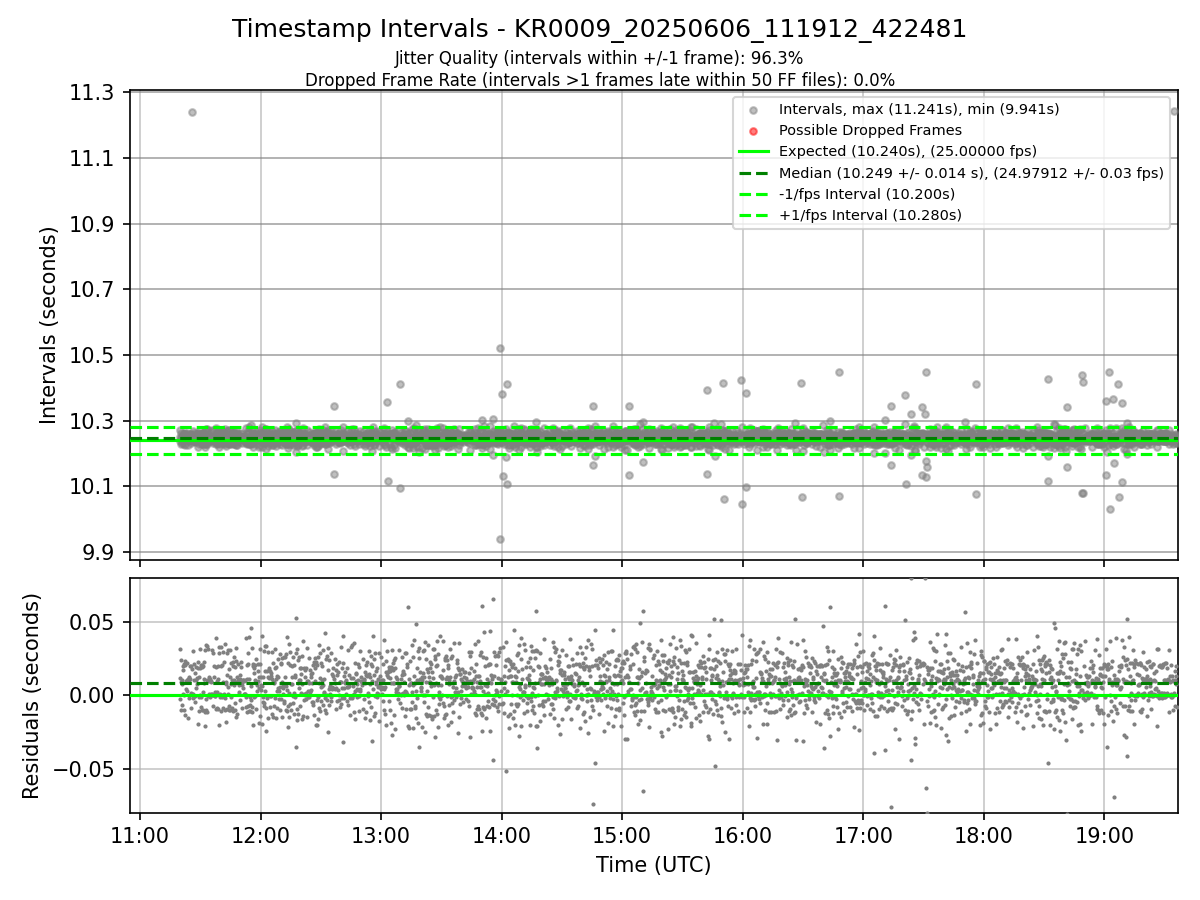Click the 'Time (UTC)' x-axis label
Image resolution: width=1200 pixels, height=900 pixels.
pyautogui.click(x=653, y=865)
